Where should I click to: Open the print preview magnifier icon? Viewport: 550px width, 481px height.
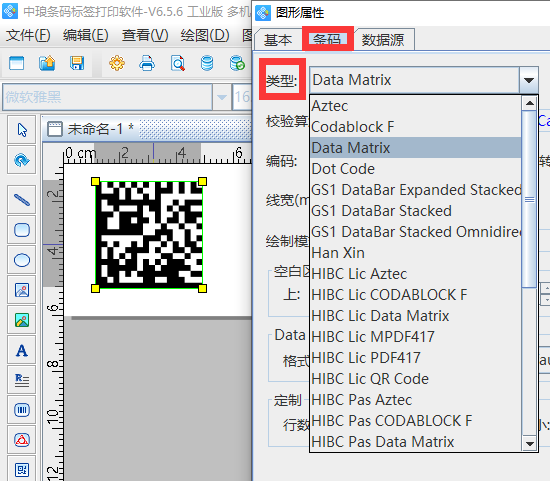tap(177, 64)
